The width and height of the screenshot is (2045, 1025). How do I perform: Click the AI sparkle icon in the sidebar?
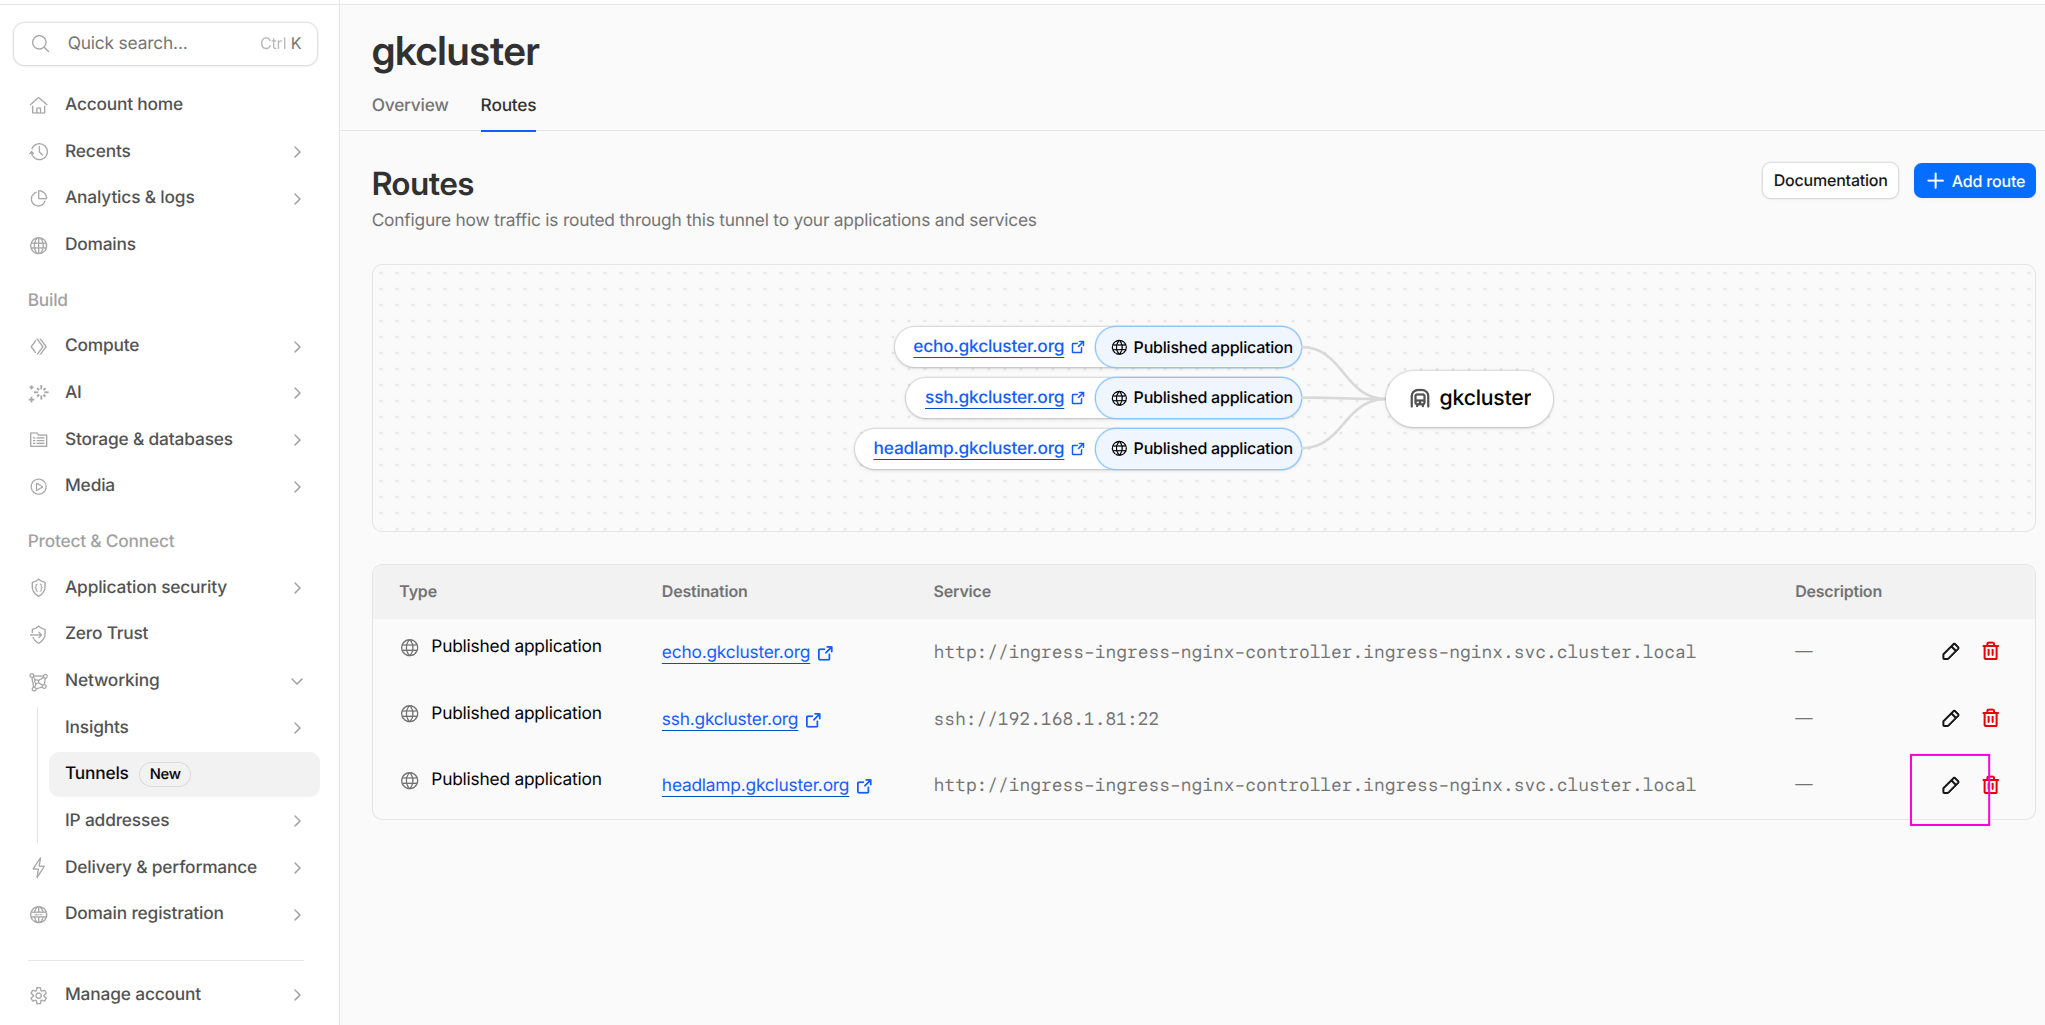(x=38, y=392)
